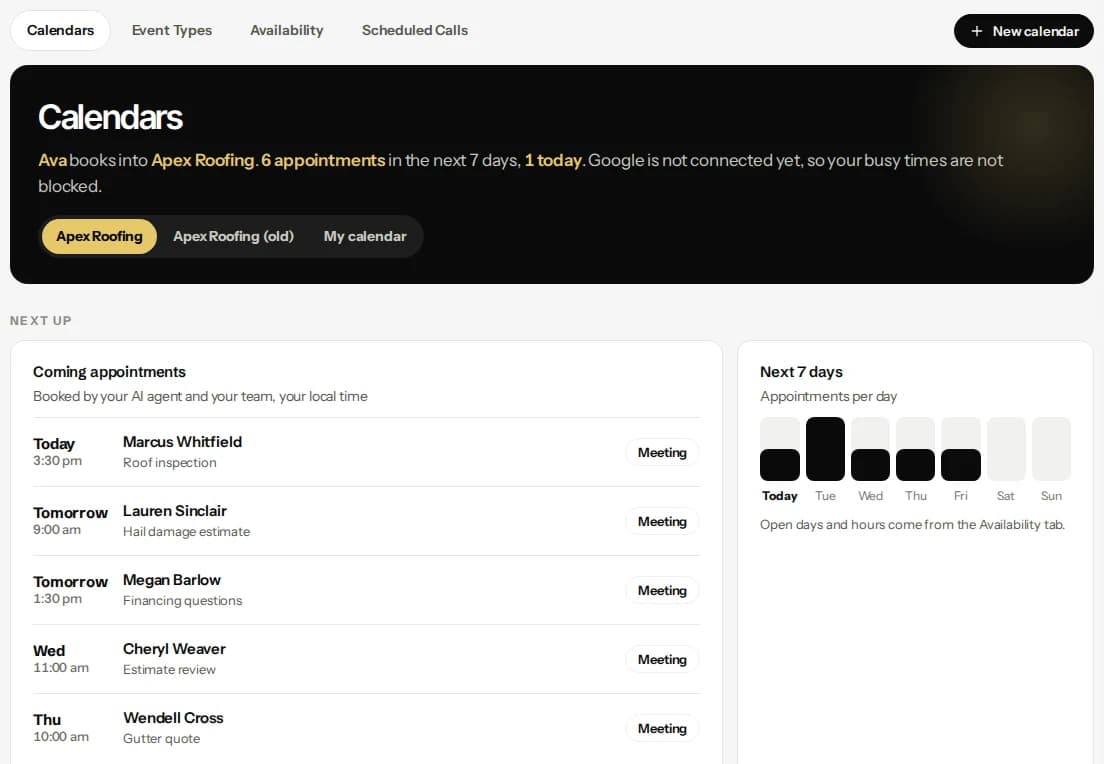The image size is (1104, 764).
Task: Click Meeting badge for Wendell Cross
Action: [x=662, y=728]
